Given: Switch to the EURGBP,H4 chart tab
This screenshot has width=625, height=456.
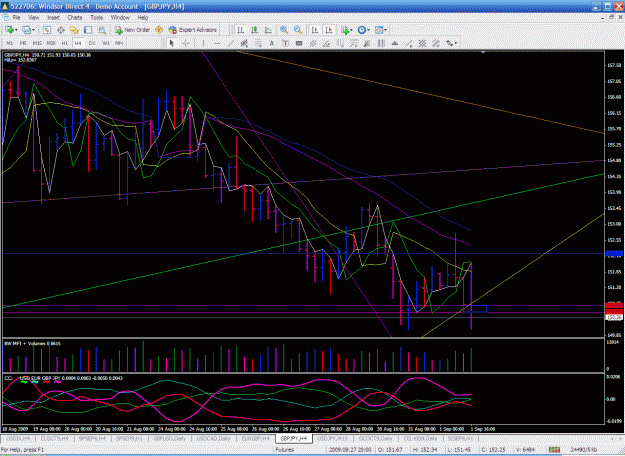Looking at the screenshot, I should click(x=256, y=438).
